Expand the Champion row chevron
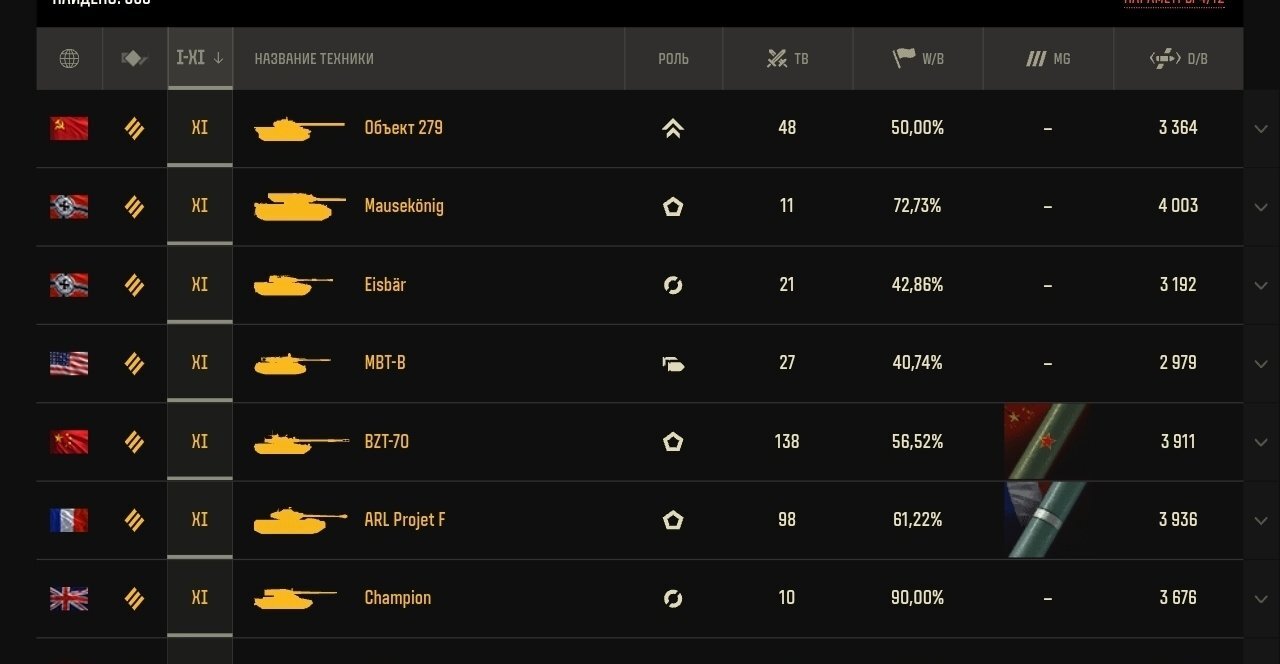The width and height of the screenshot is (1280, 664). (x=1260, y=599)
